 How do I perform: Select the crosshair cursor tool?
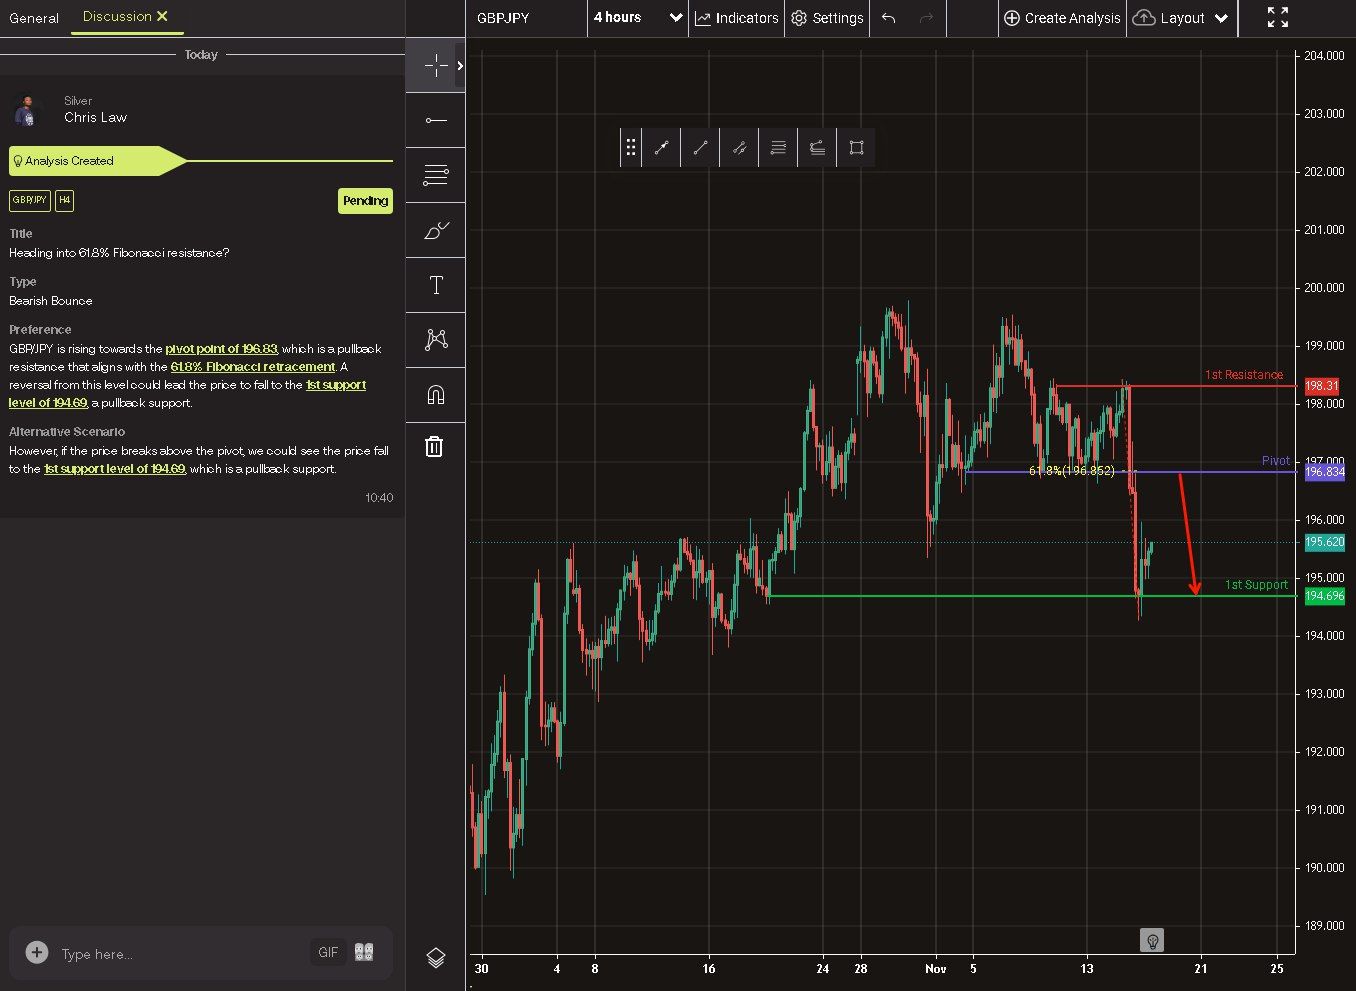[435, 66]
